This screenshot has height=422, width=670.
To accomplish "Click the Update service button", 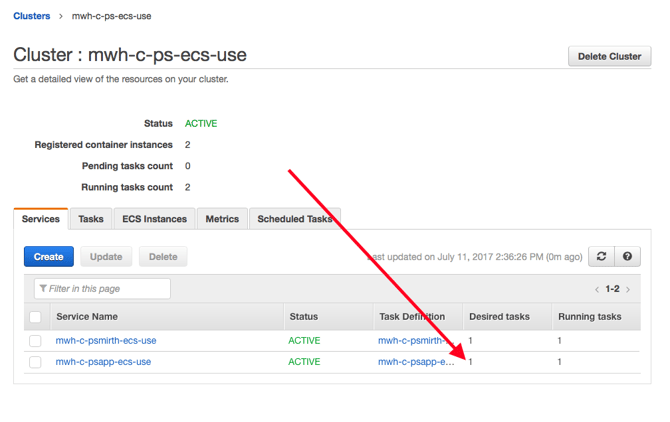I will 106,257.
